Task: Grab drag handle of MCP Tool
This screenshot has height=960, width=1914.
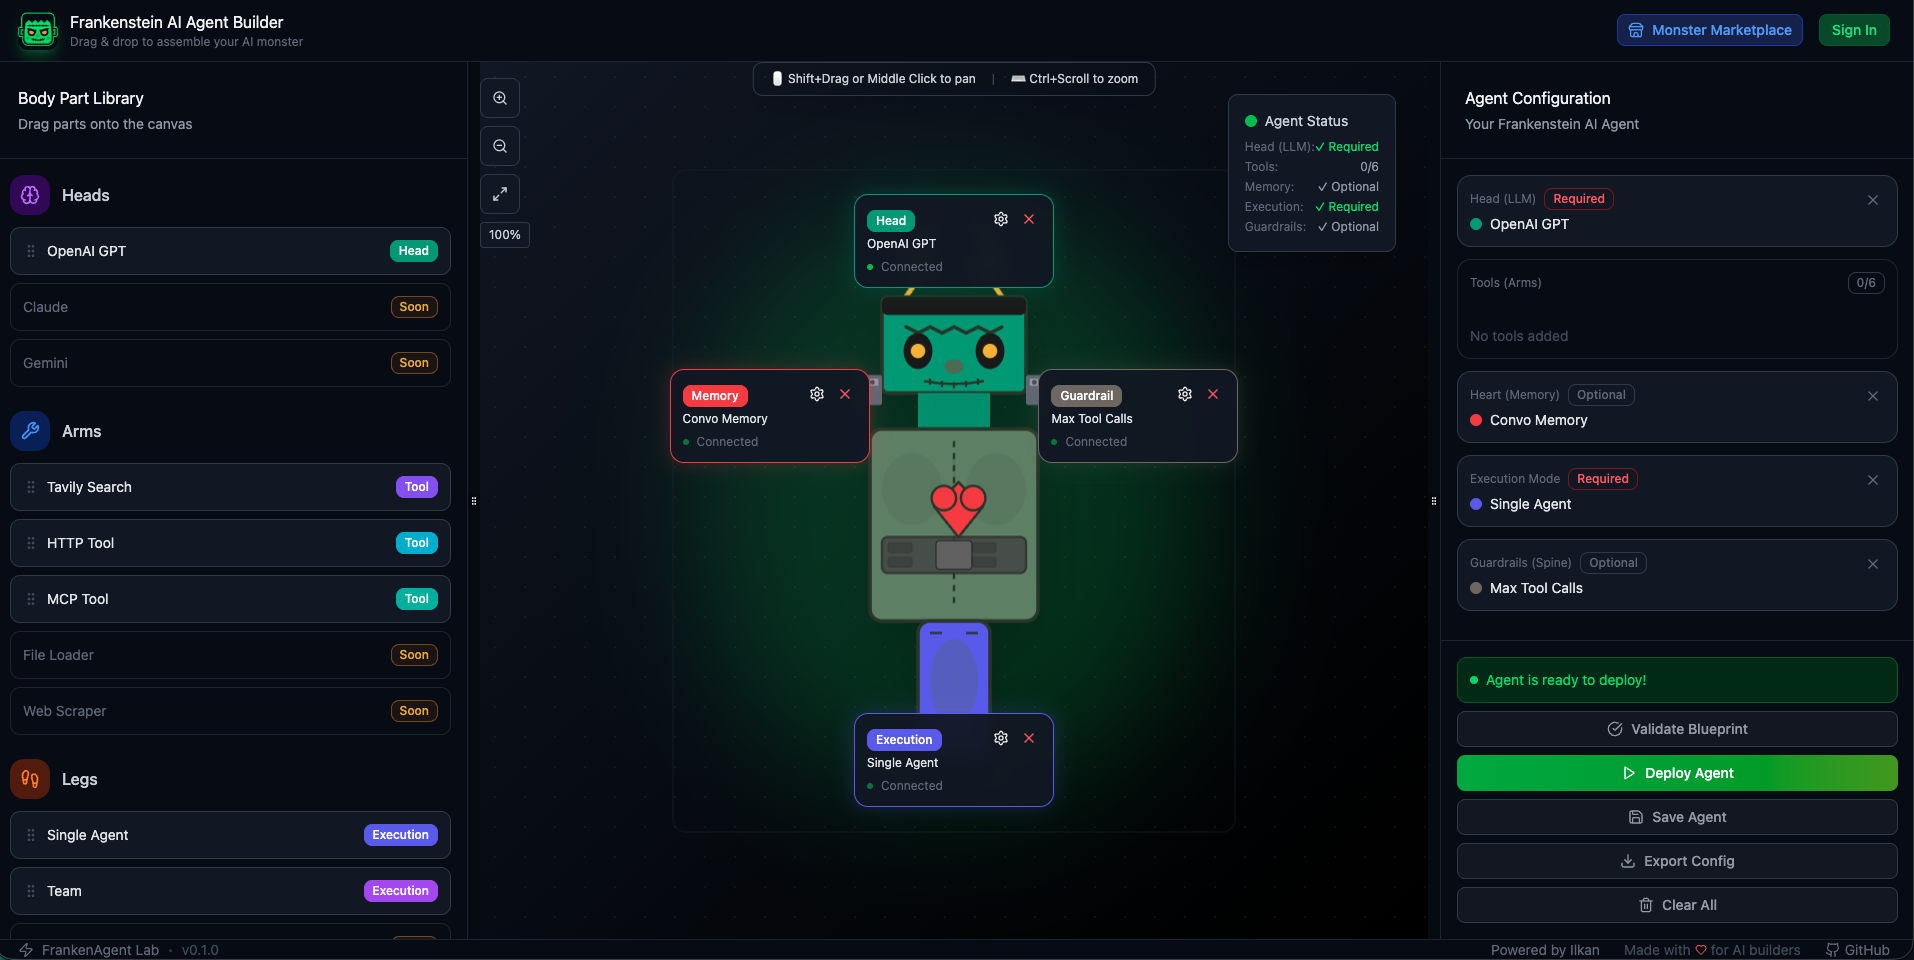Action: coord(31,599)
